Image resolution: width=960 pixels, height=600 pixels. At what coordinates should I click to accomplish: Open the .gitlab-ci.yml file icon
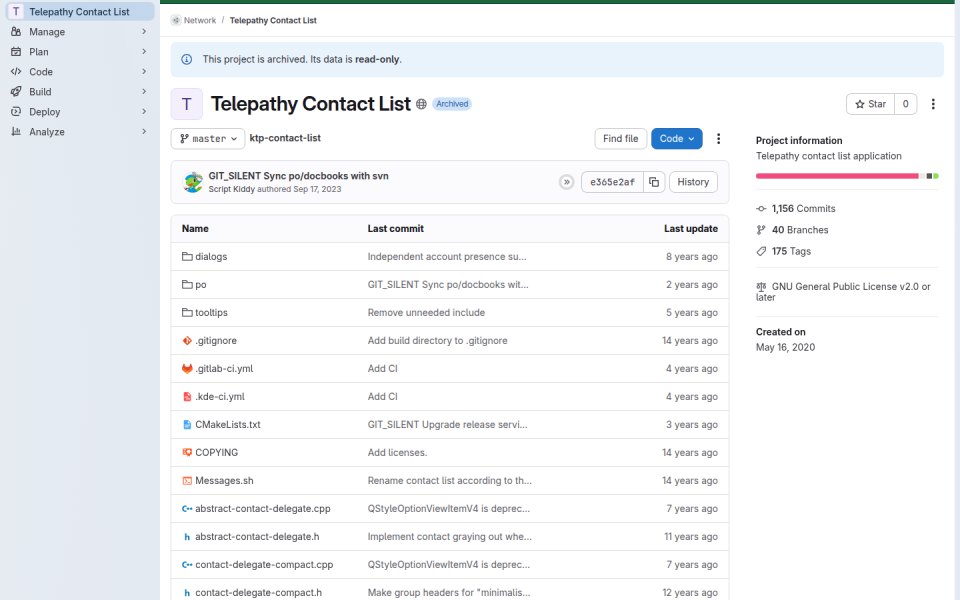[x=187, y=369]
